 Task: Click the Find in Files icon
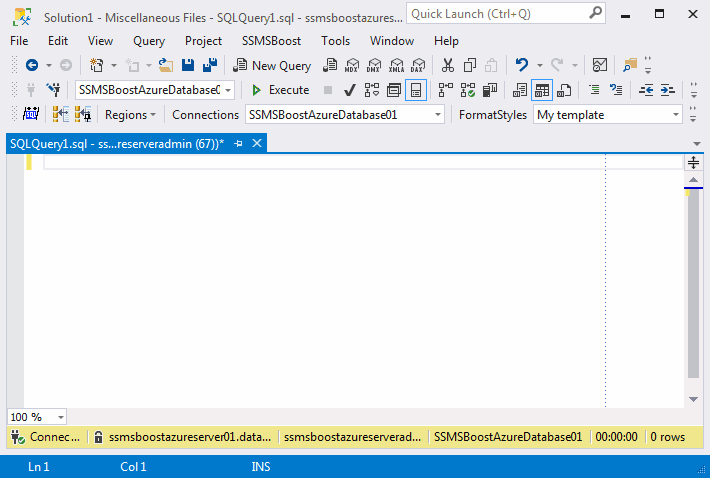coord(629,65)
